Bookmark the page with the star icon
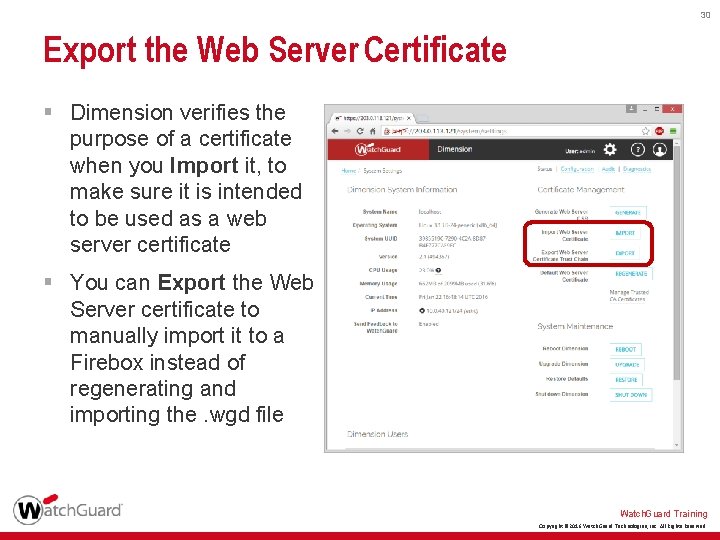 pyautogui.click(x=646, y=131)
